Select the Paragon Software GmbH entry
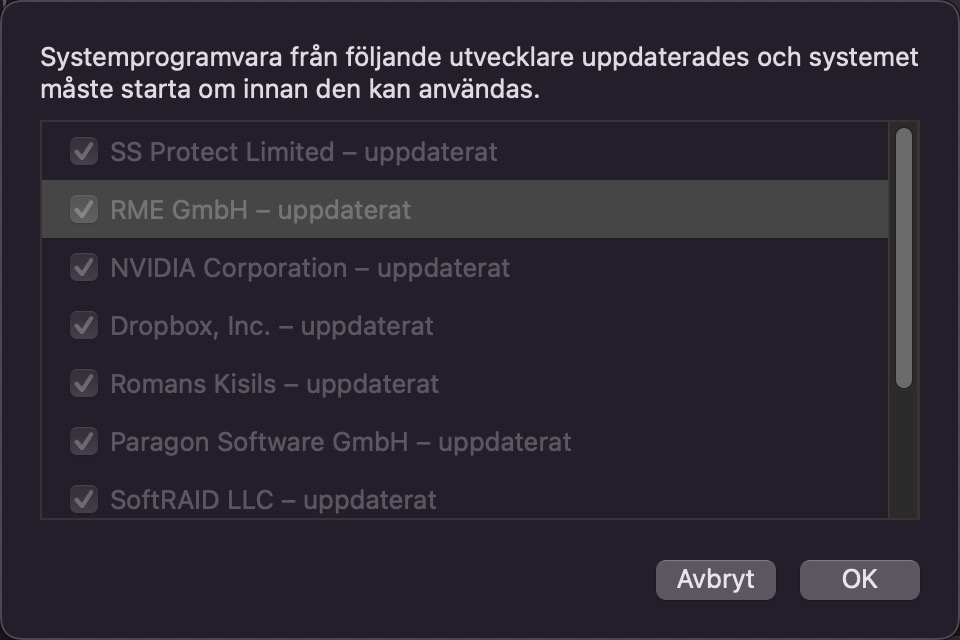The width and height of the screenshot is (960, 640). click(x=340, y=442)
